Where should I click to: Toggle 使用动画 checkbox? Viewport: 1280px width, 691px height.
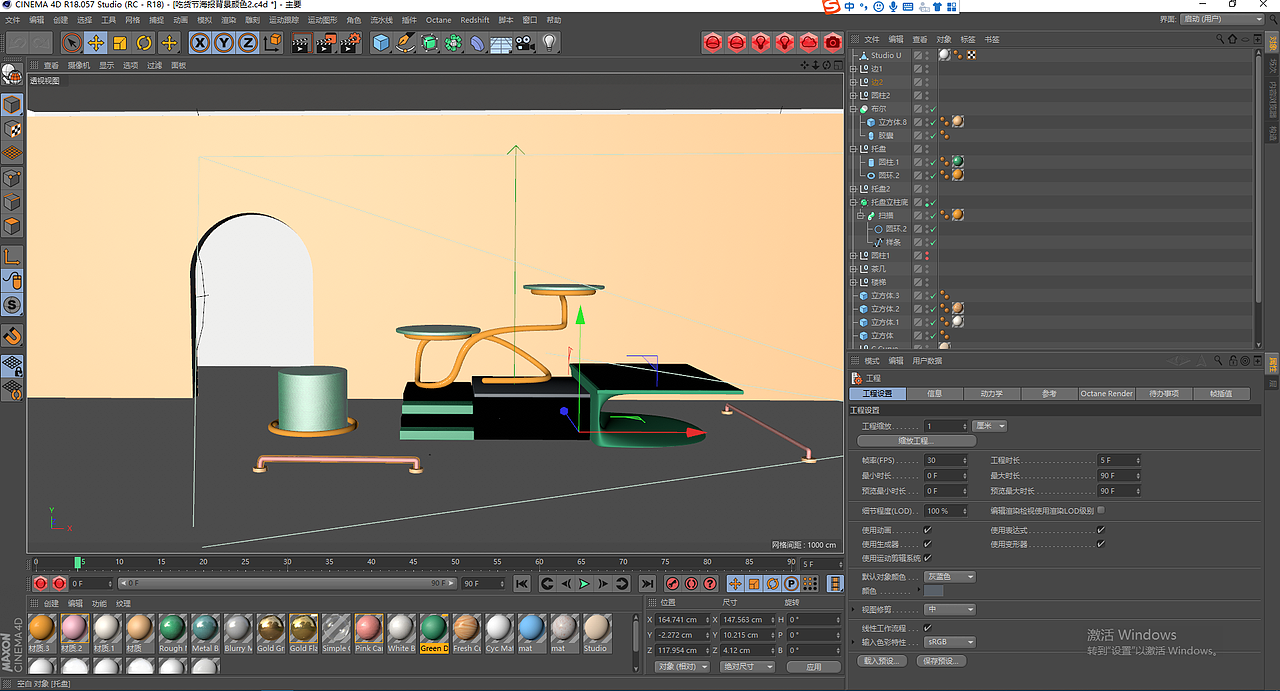[927, 530]
